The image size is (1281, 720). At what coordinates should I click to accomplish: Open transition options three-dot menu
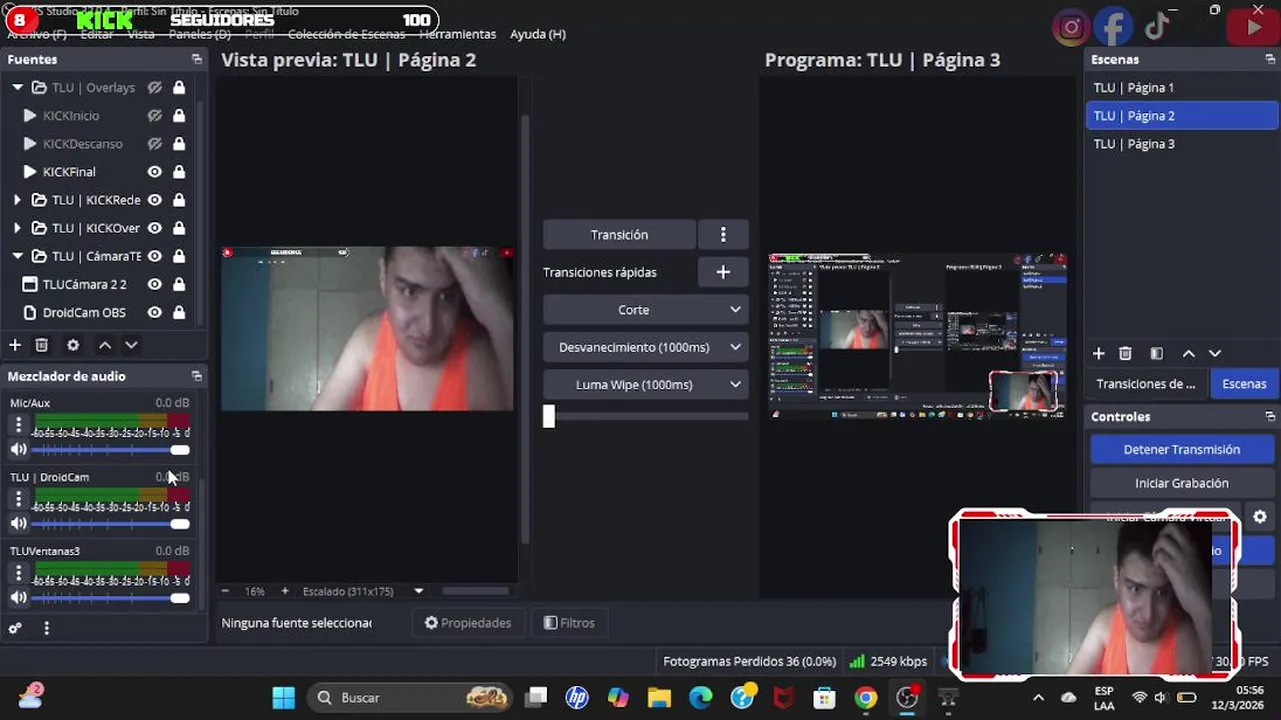(x=723, y=235)
